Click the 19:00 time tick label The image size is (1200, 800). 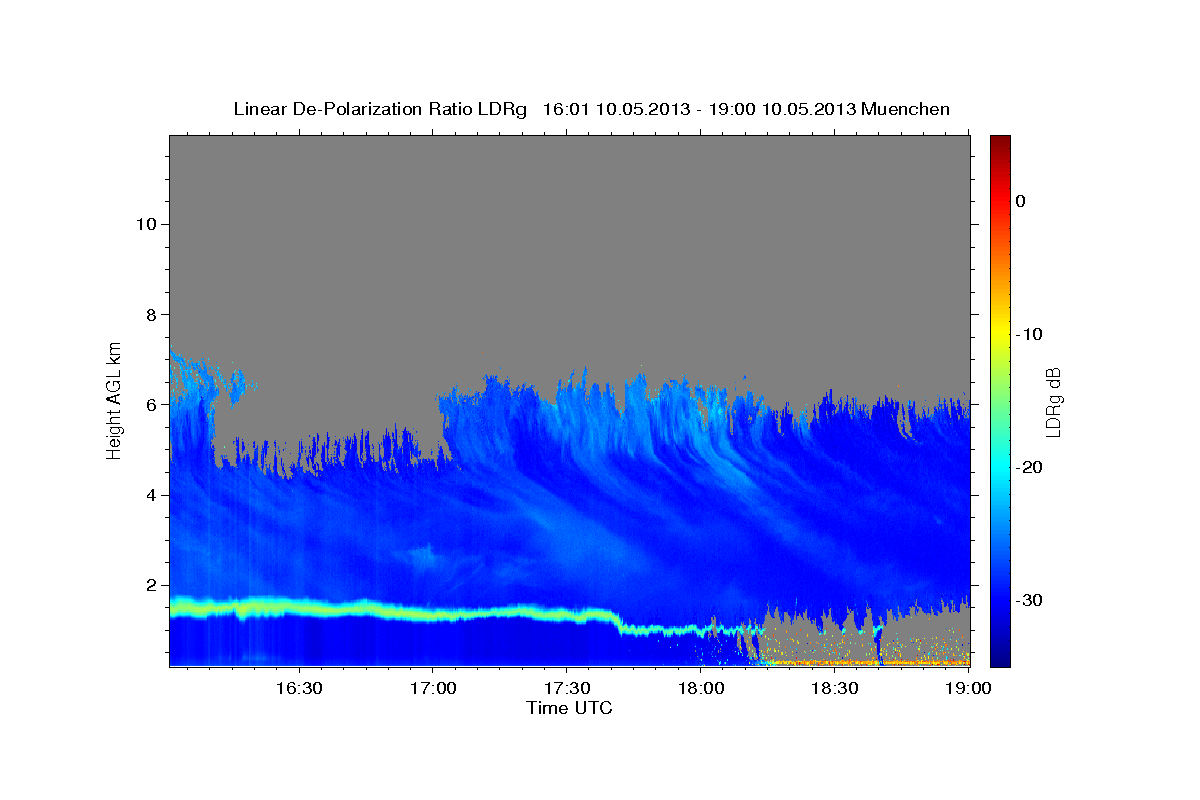point(969,689)
